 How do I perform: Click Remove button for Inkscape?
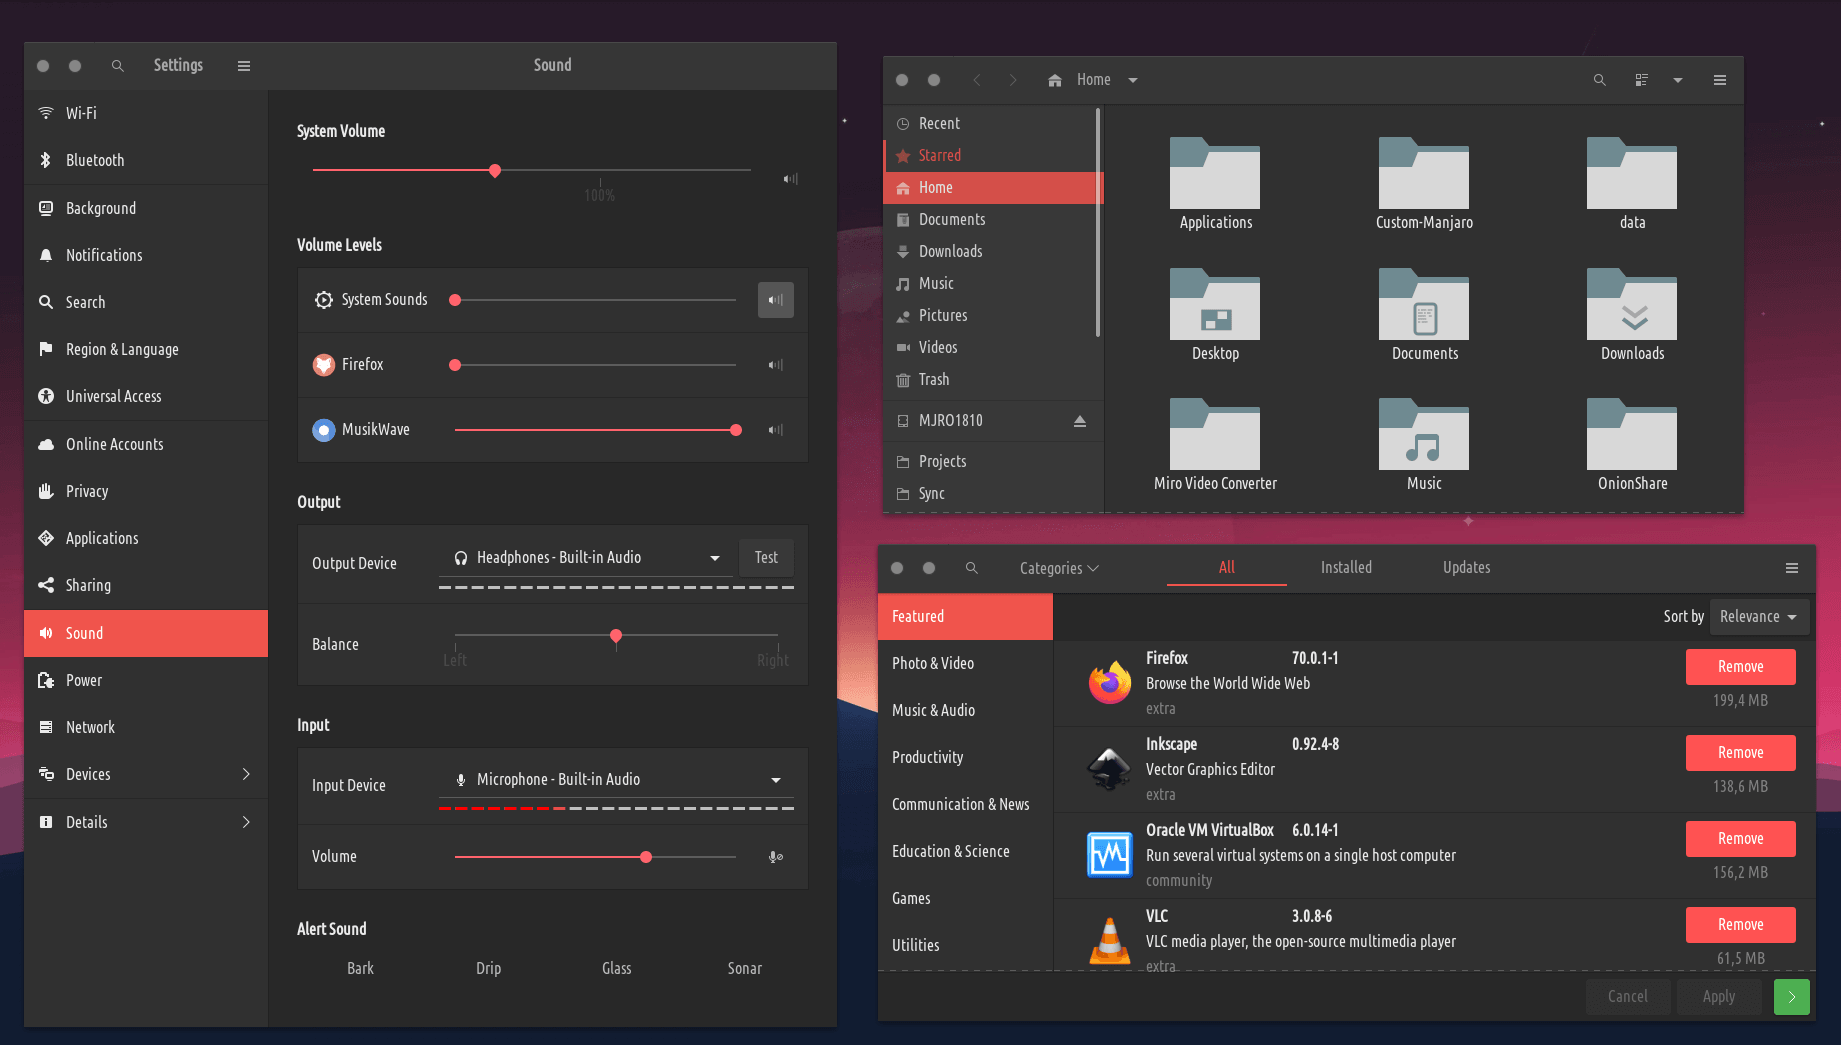[1740, 753]
